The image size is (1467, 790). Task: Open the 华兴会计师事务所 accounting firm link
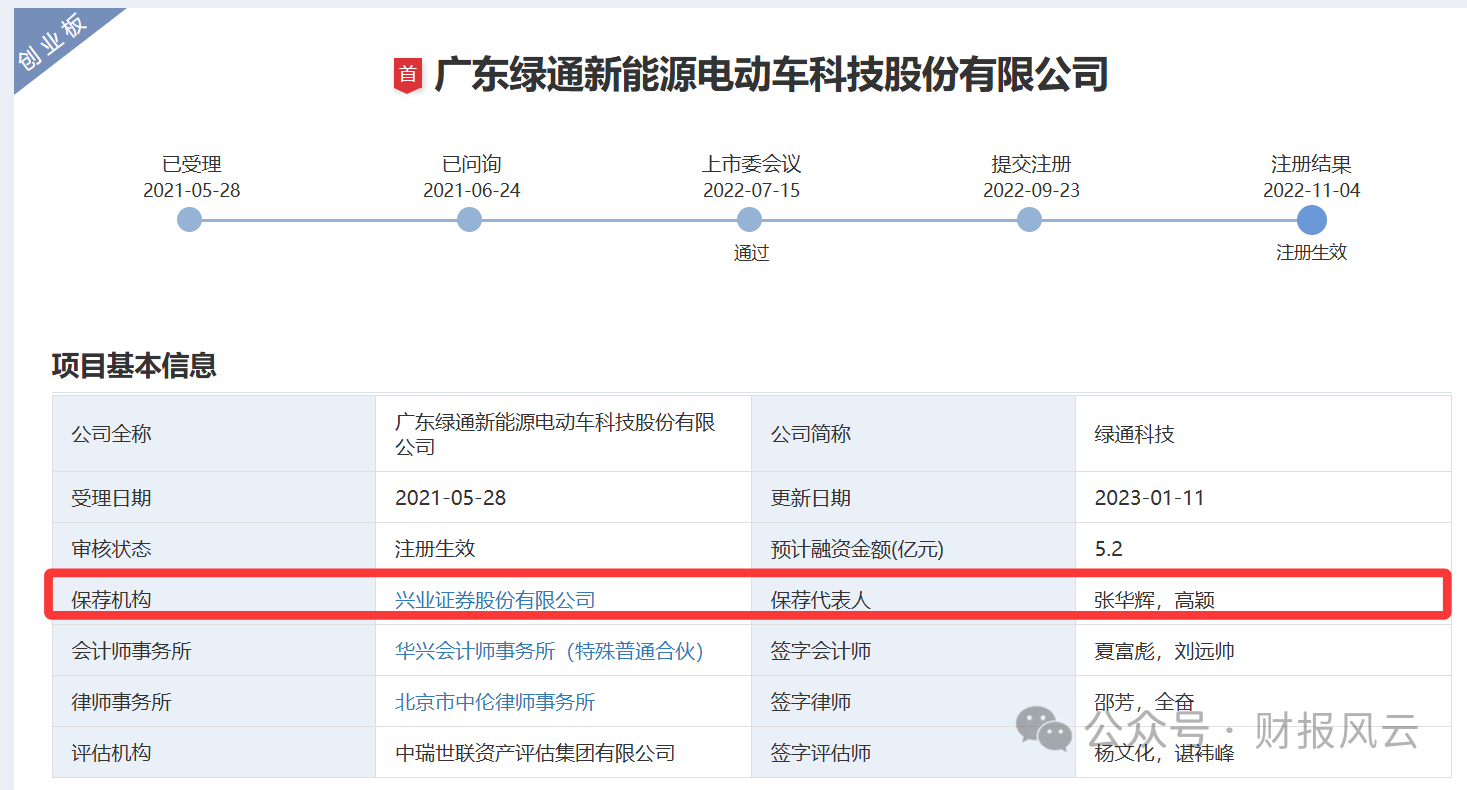[548, 650]
